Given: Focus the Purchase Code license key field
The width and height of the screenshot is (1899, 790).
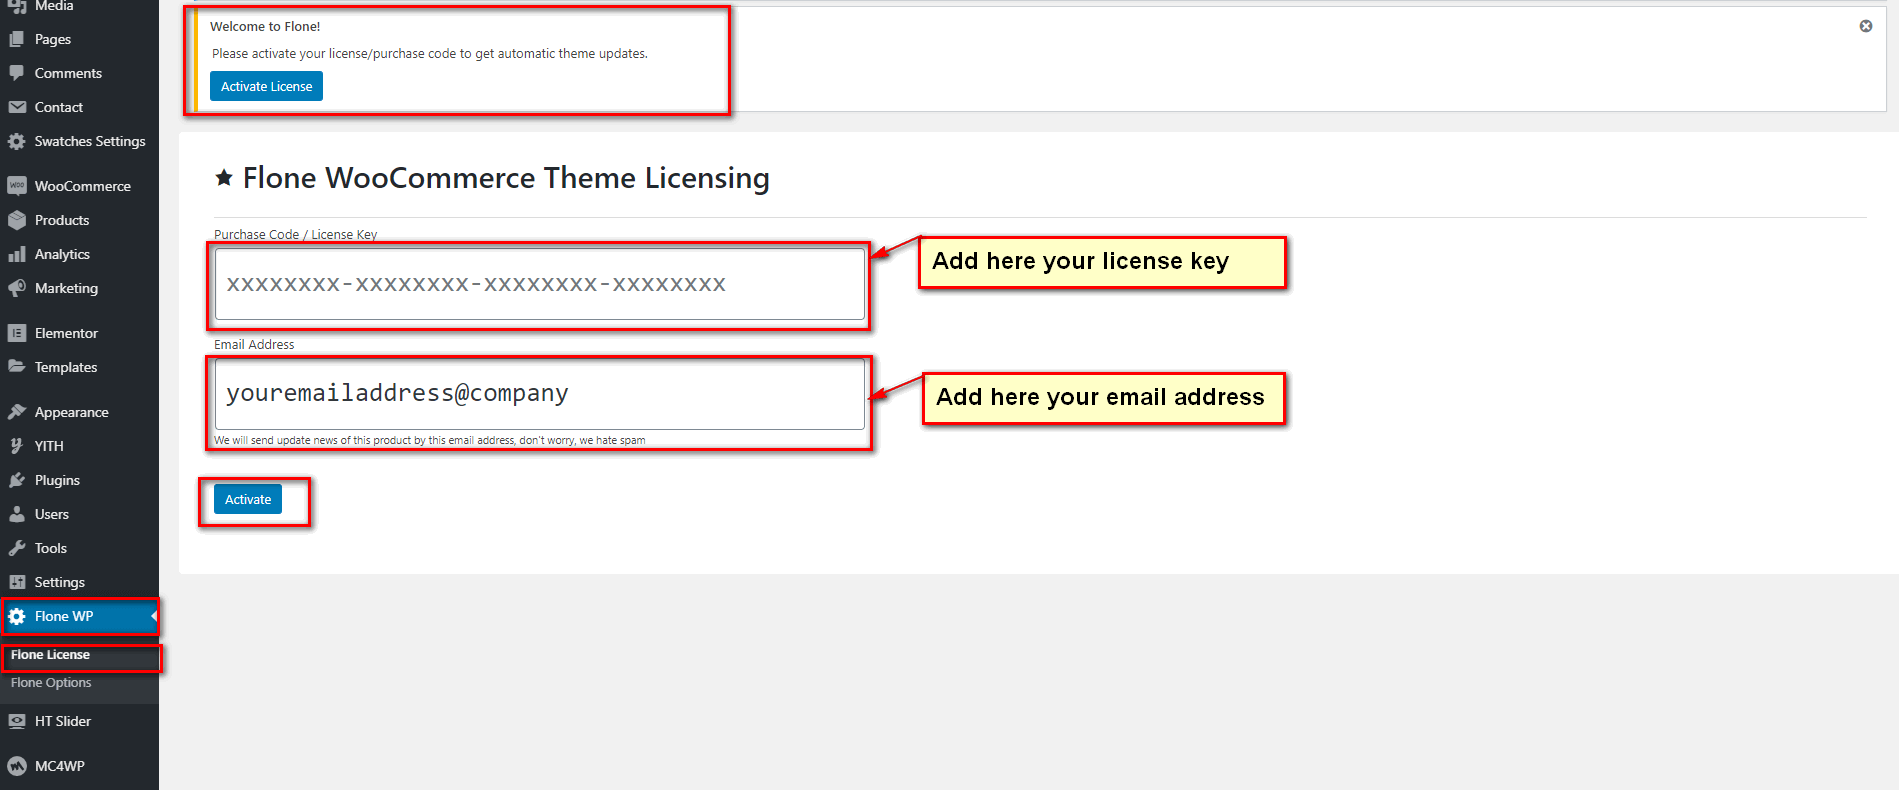Looking at the screenshot, I should [540, 284].
